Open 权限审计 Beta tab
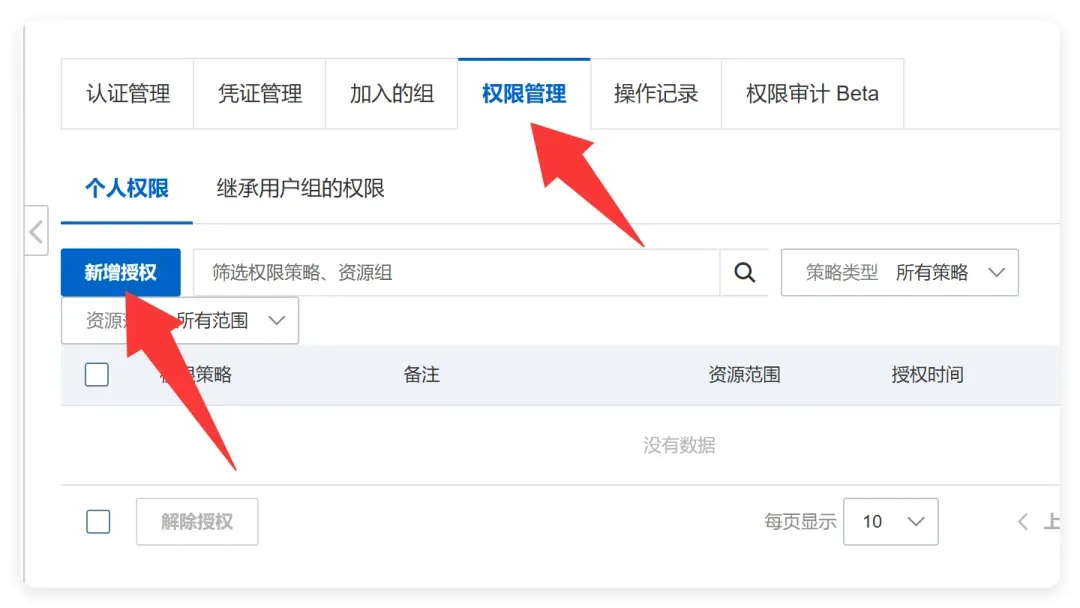 tap(813, 94)
